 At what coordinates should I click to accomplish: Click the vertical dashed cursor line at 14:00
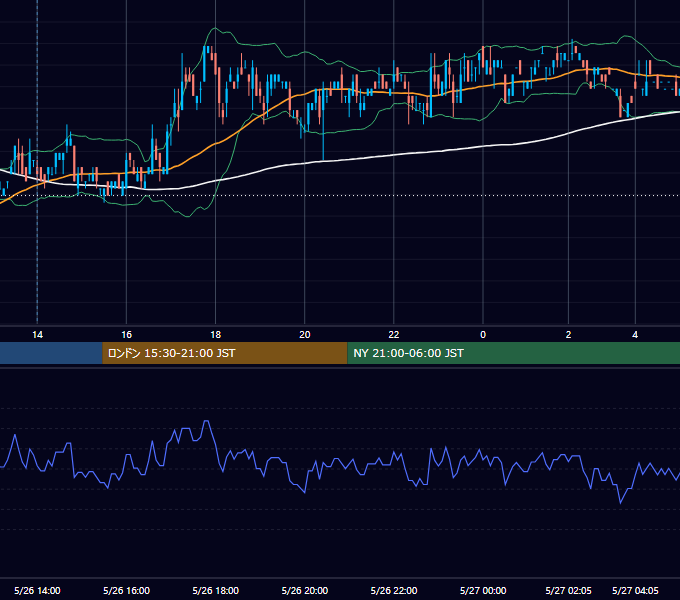(37, 162)
